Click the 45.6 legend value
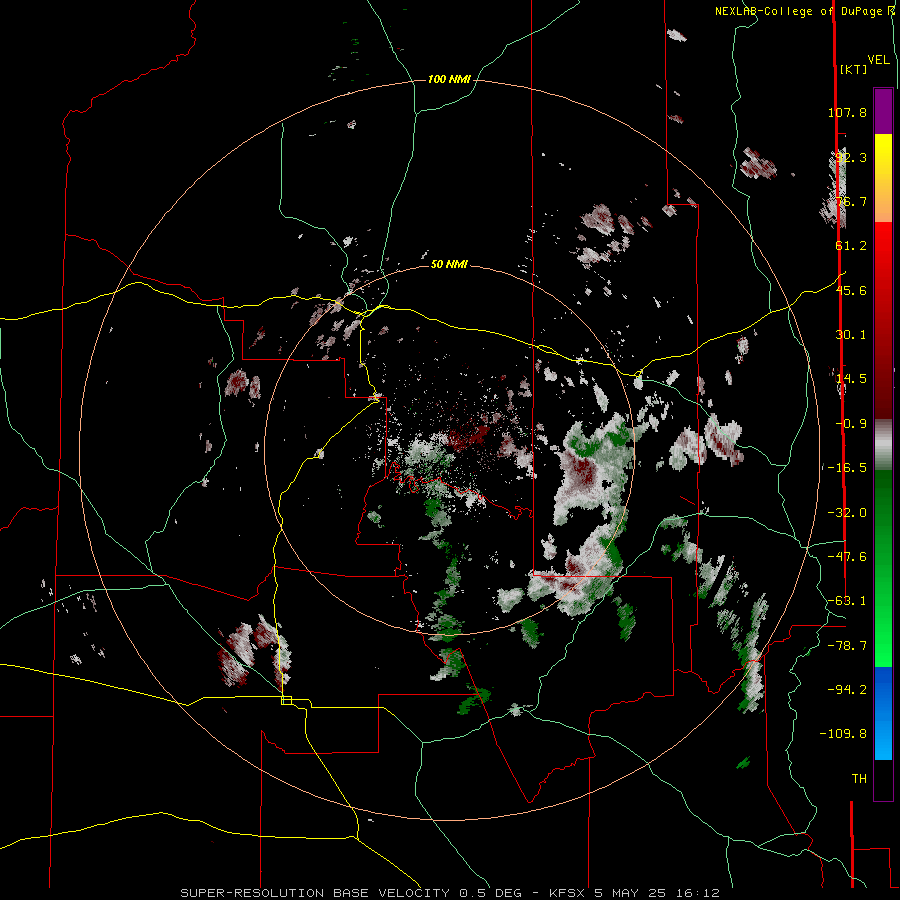This screenshot has height=900, width=900. click(x=851, y=290)
